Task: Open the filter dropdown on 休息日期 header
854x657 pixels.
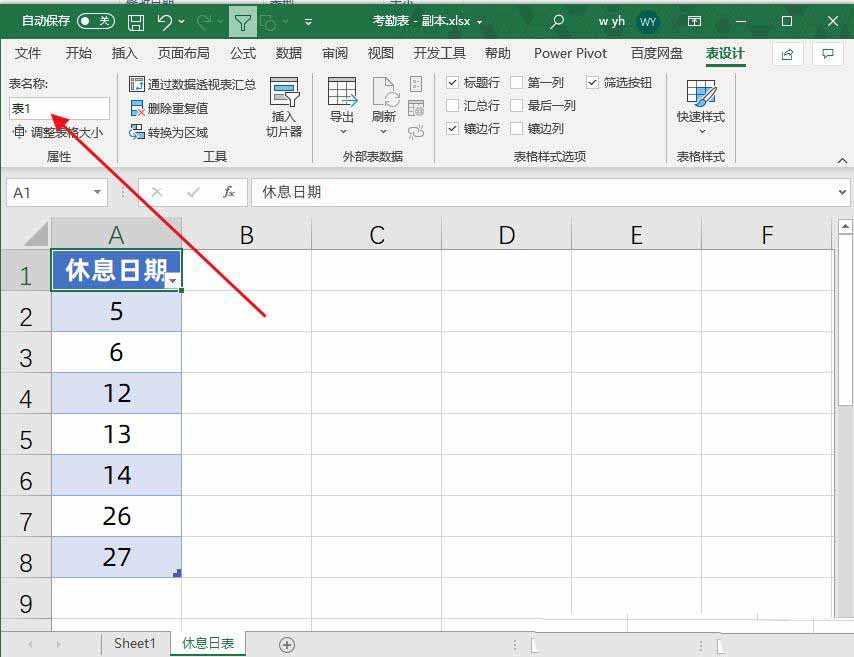Action: click(173, 282)
